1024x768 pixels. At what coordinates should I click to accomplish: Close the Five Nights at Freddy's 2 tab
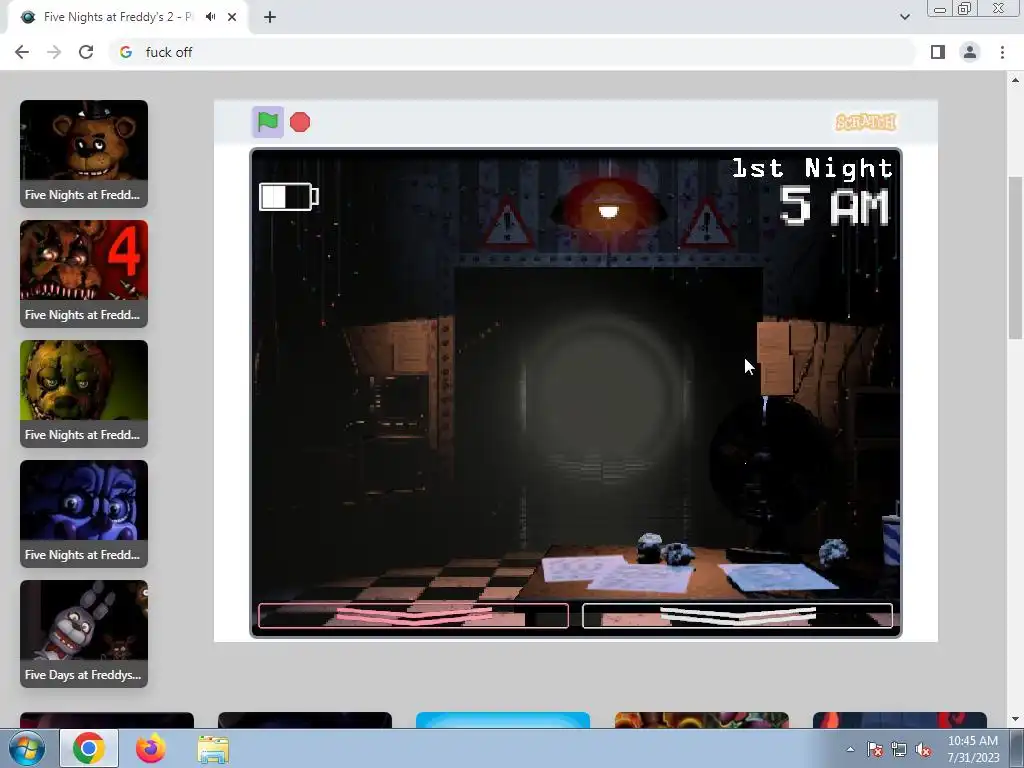232,17
